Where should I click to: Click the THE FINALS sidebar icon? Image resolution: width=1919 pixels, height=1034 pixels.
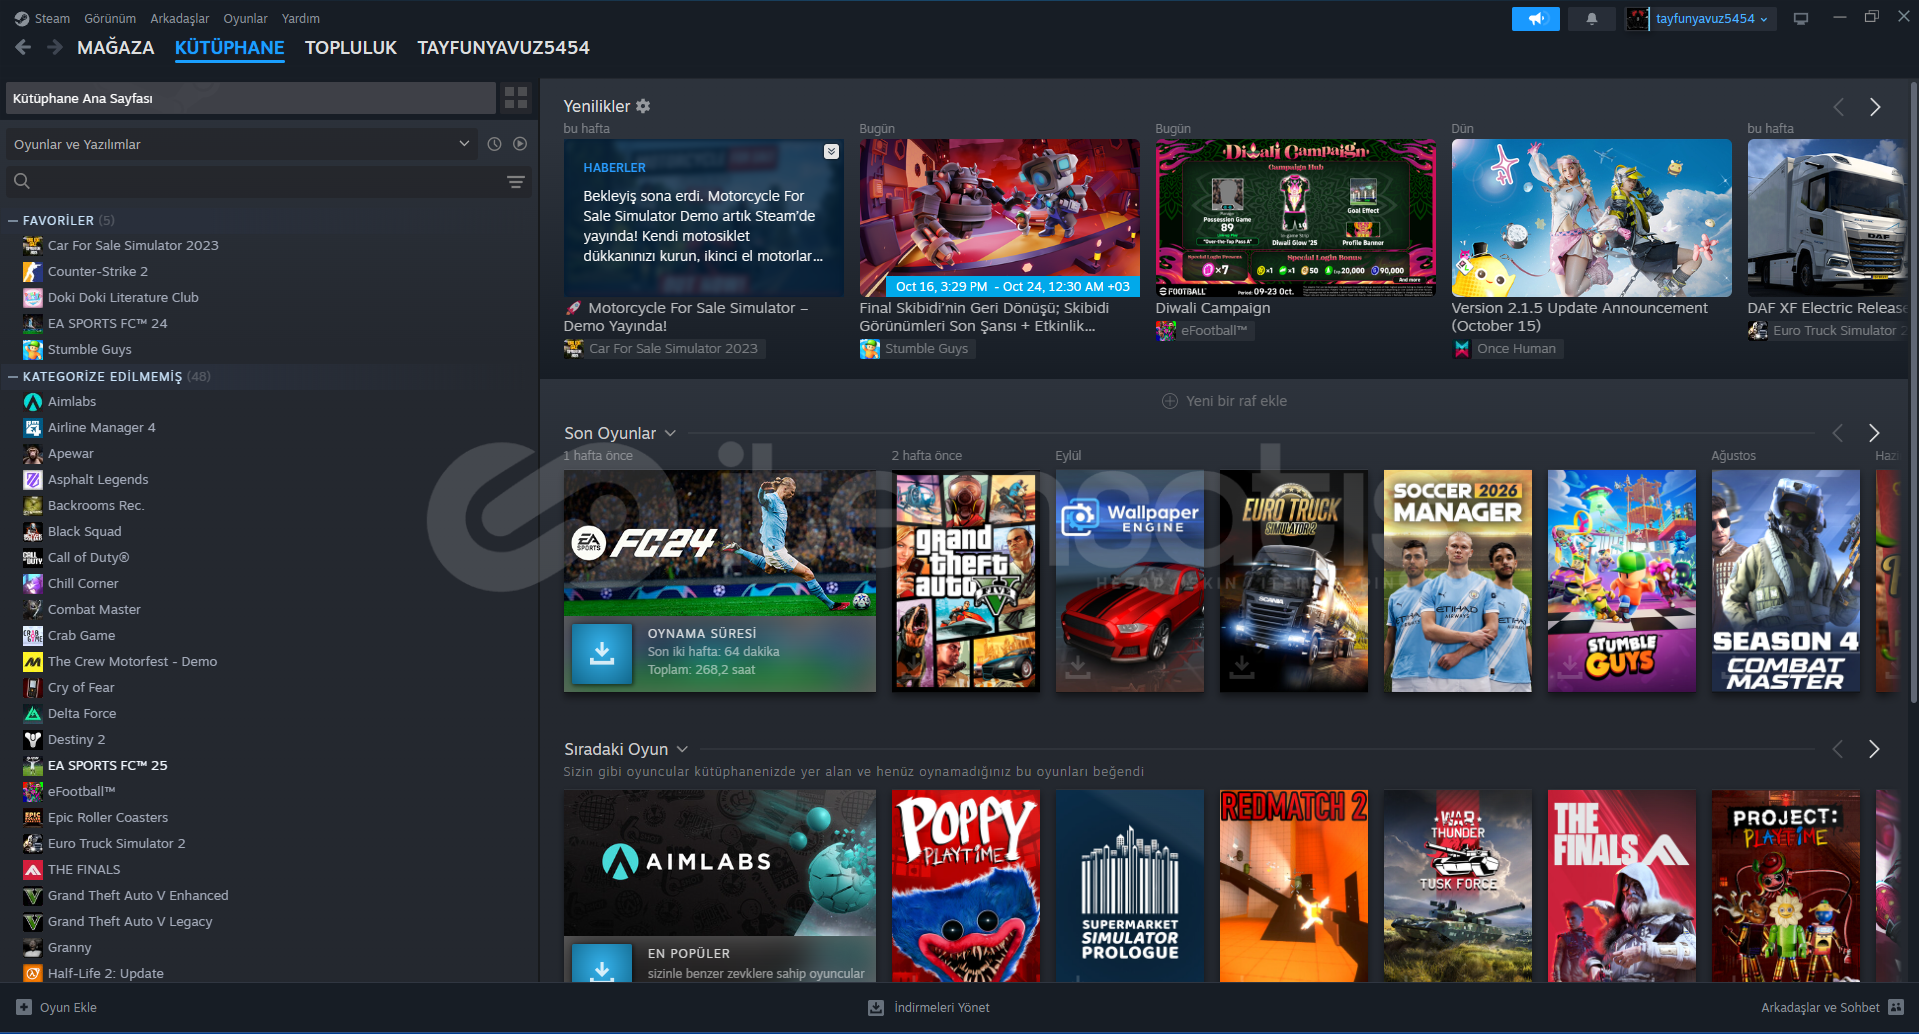pyautogui.click(x=33, y=869)
